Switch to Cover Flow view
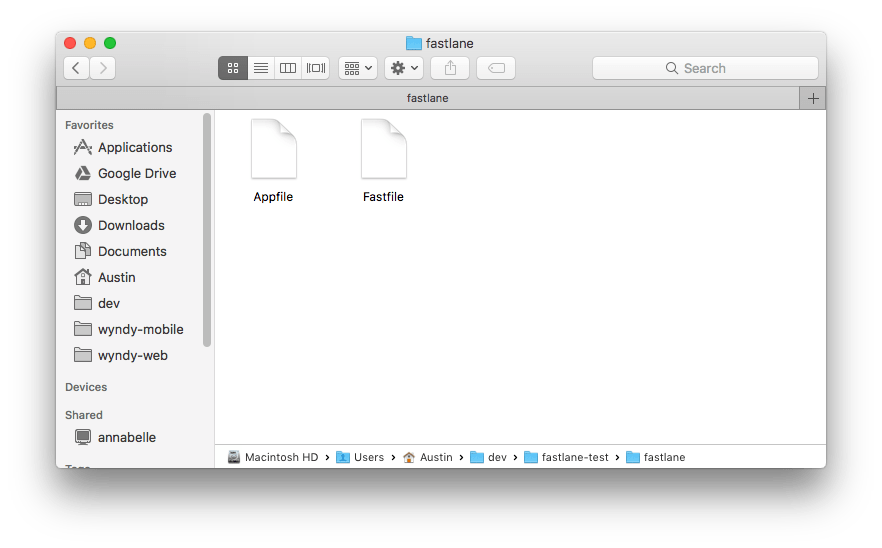Image resolution: width=882 pixels, height=548 pixels. tap(316, 68)
